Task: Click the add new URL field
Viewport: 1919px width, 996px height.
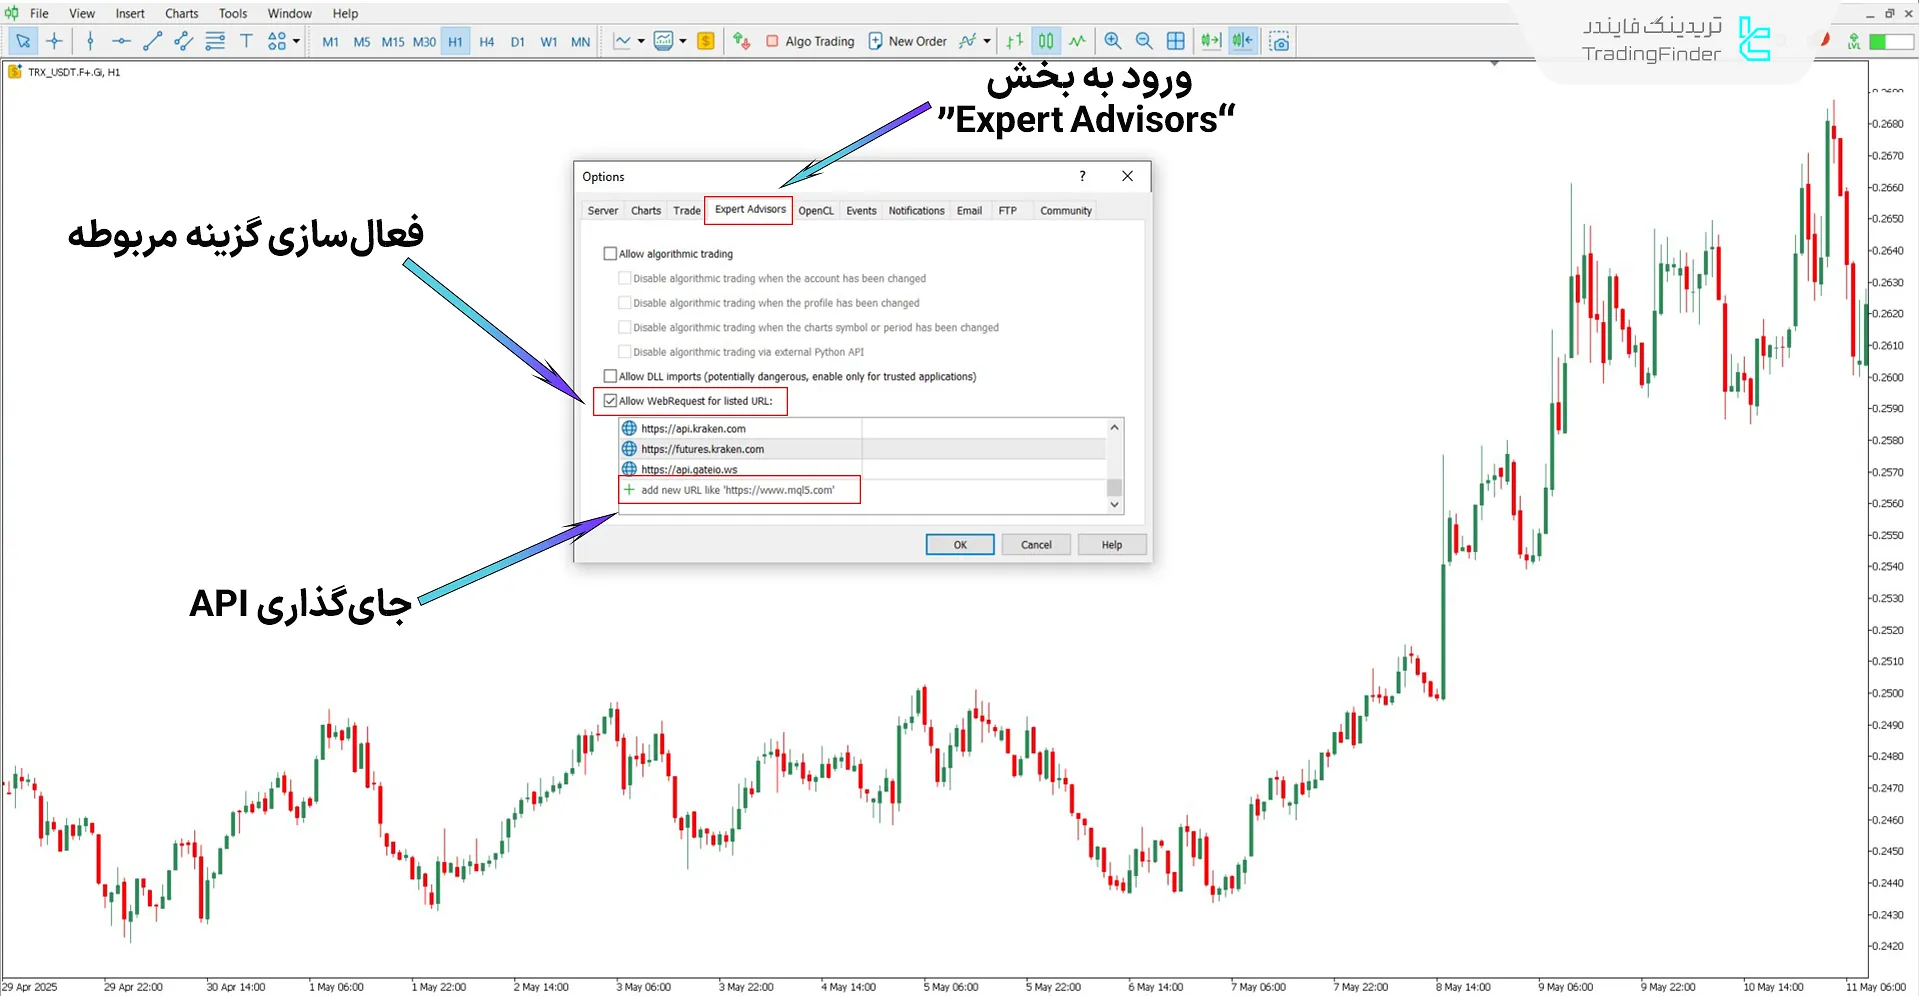Action: click(x=738, y=490)
